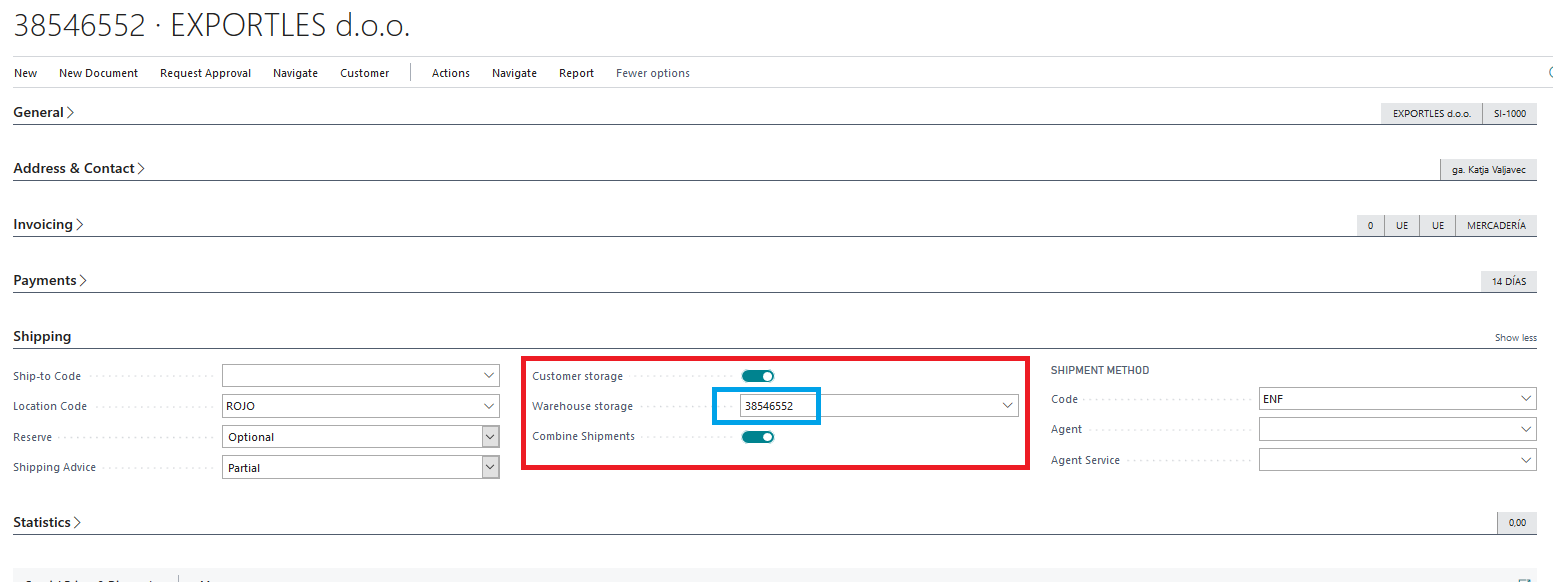Toggle the Combine Shipments switch
The image size is (1553, 582).
[758, 436]
